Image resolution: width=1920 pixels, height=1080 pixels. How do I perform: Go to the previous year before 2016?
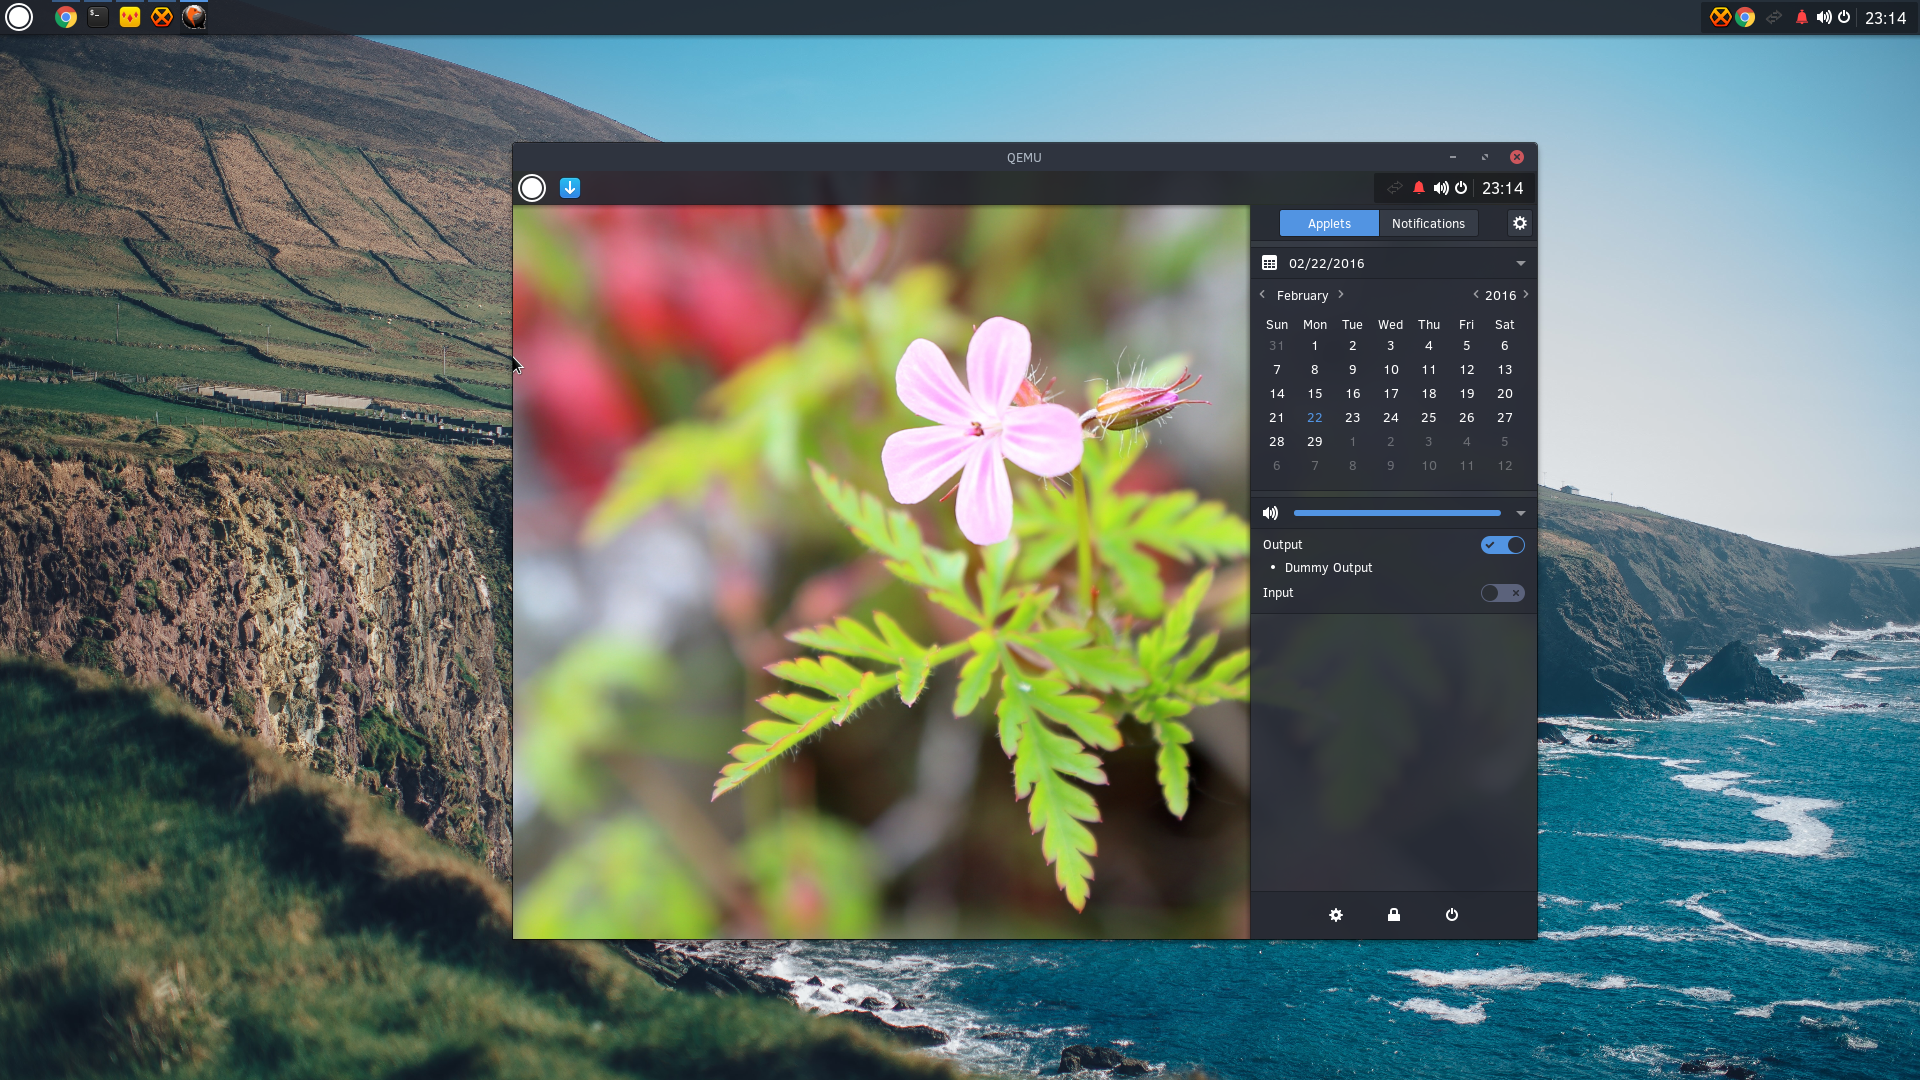click(1476, 295)
